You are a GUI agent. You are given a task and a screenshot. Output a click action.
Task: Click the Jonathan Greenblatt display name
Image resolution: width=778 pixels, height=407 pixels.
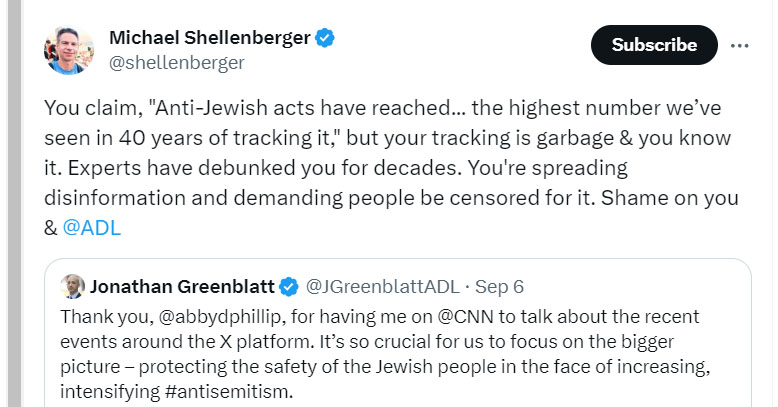click(182, 286)
